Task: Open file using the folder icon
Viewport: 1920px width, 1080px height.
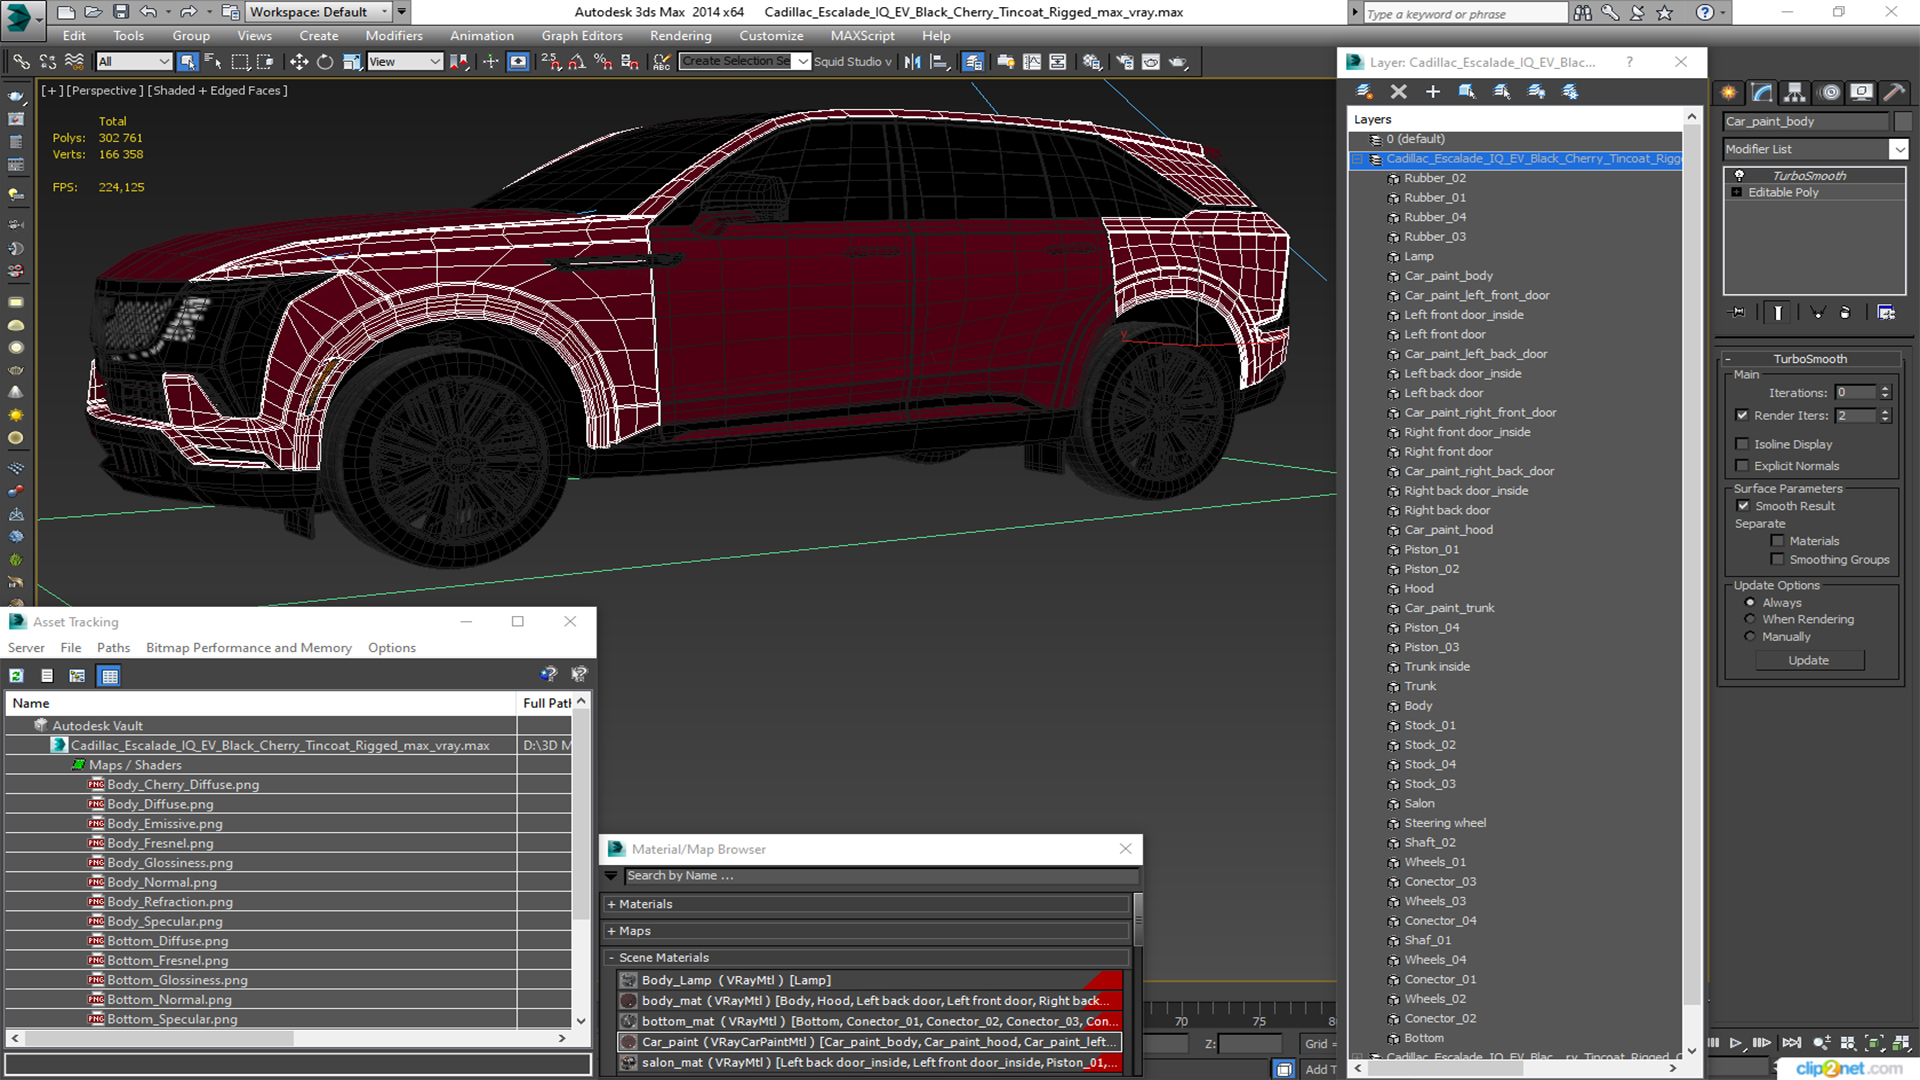Action: click(93, 12)
